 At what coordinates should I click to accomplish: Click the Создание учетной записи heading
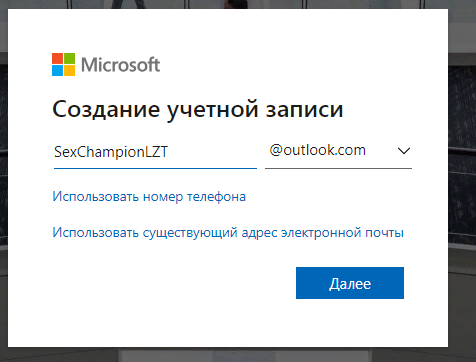198,110
